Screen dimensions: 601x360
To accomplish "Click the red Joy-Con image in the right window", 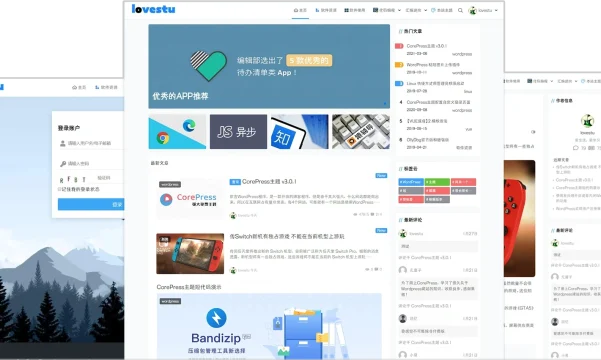I will [519, 218].
